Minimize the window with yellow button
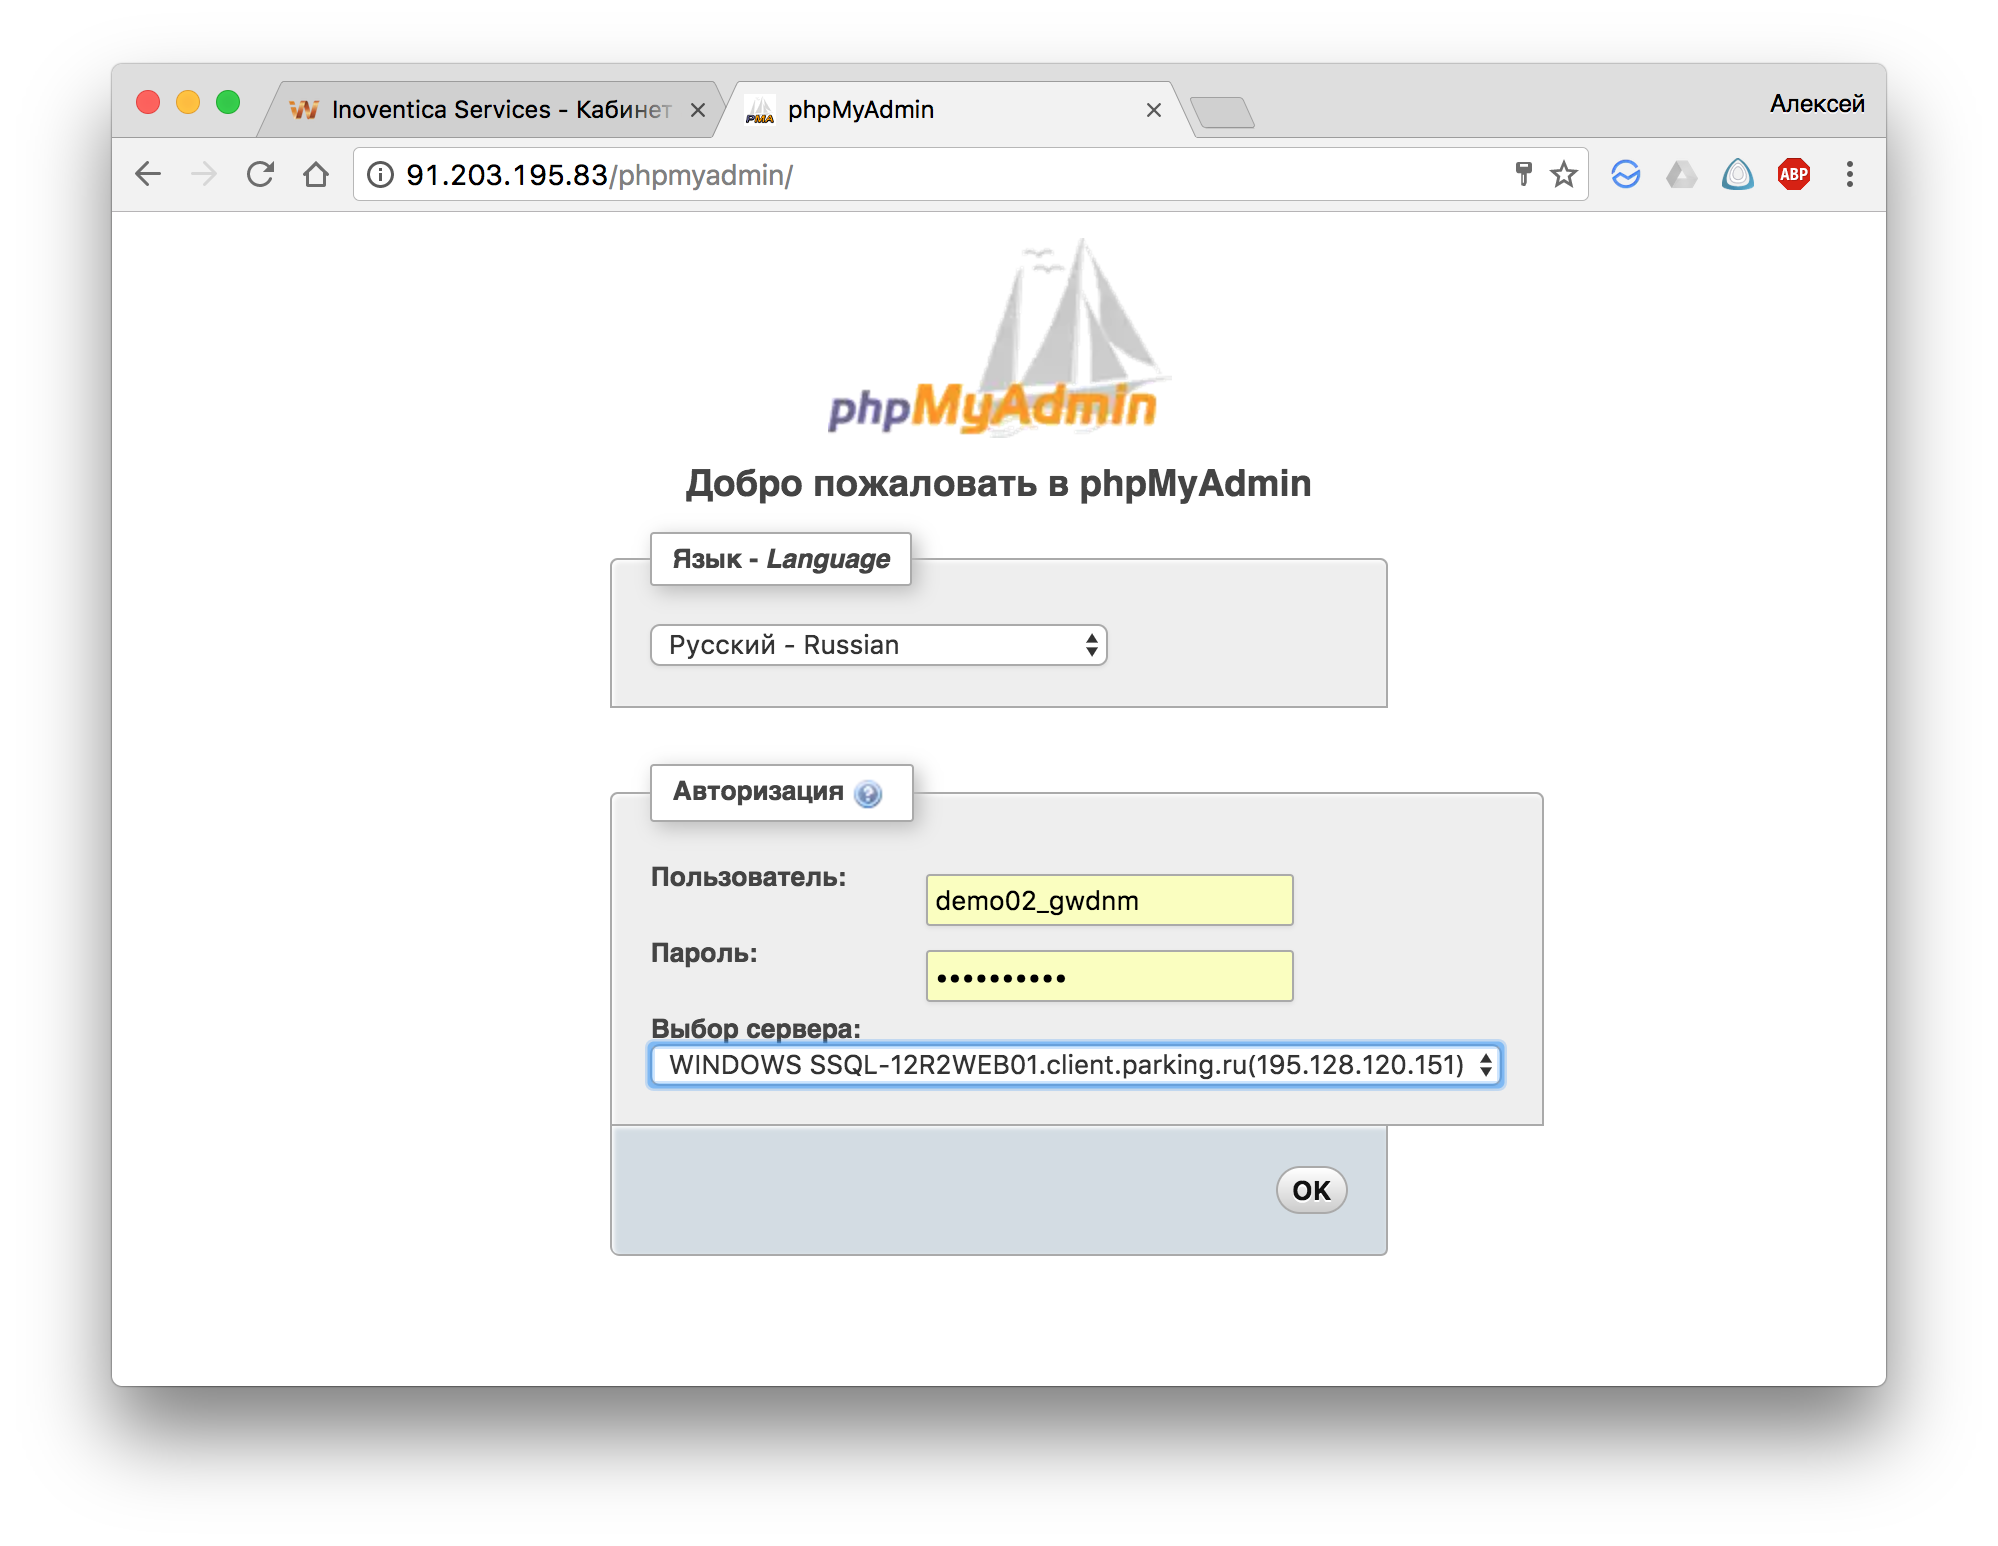Screen dimensions: 1998x1546 click(188, 102)
